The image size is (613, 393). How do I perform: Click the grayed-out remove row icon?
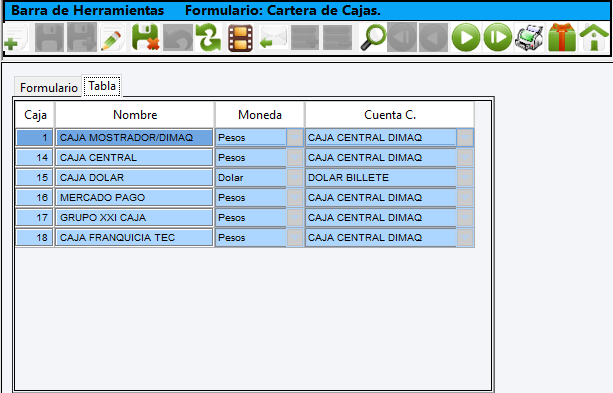pyautogui.click(x=337, y=38)
